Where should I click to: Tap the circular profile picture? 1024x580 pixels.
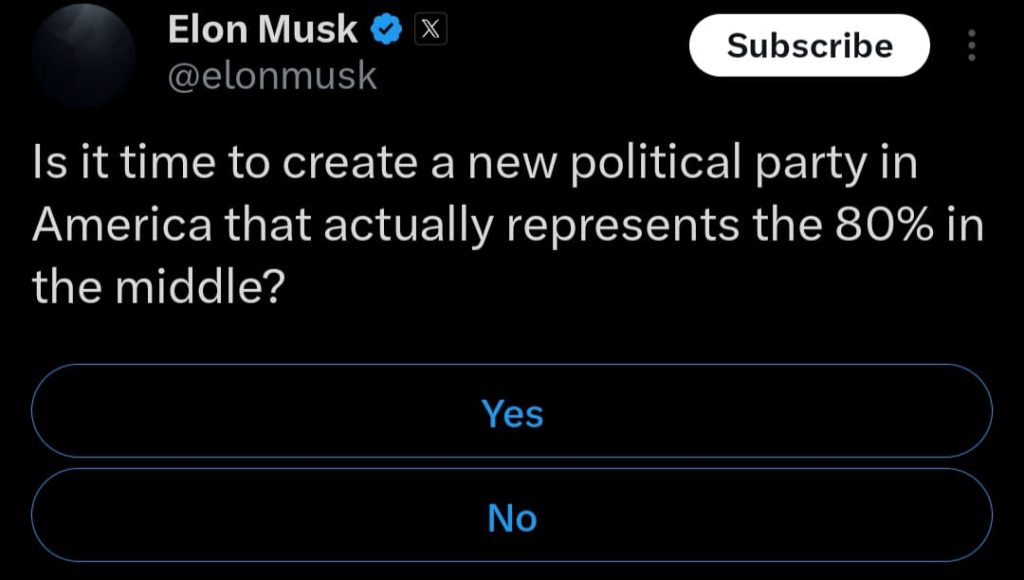[84, 55]
